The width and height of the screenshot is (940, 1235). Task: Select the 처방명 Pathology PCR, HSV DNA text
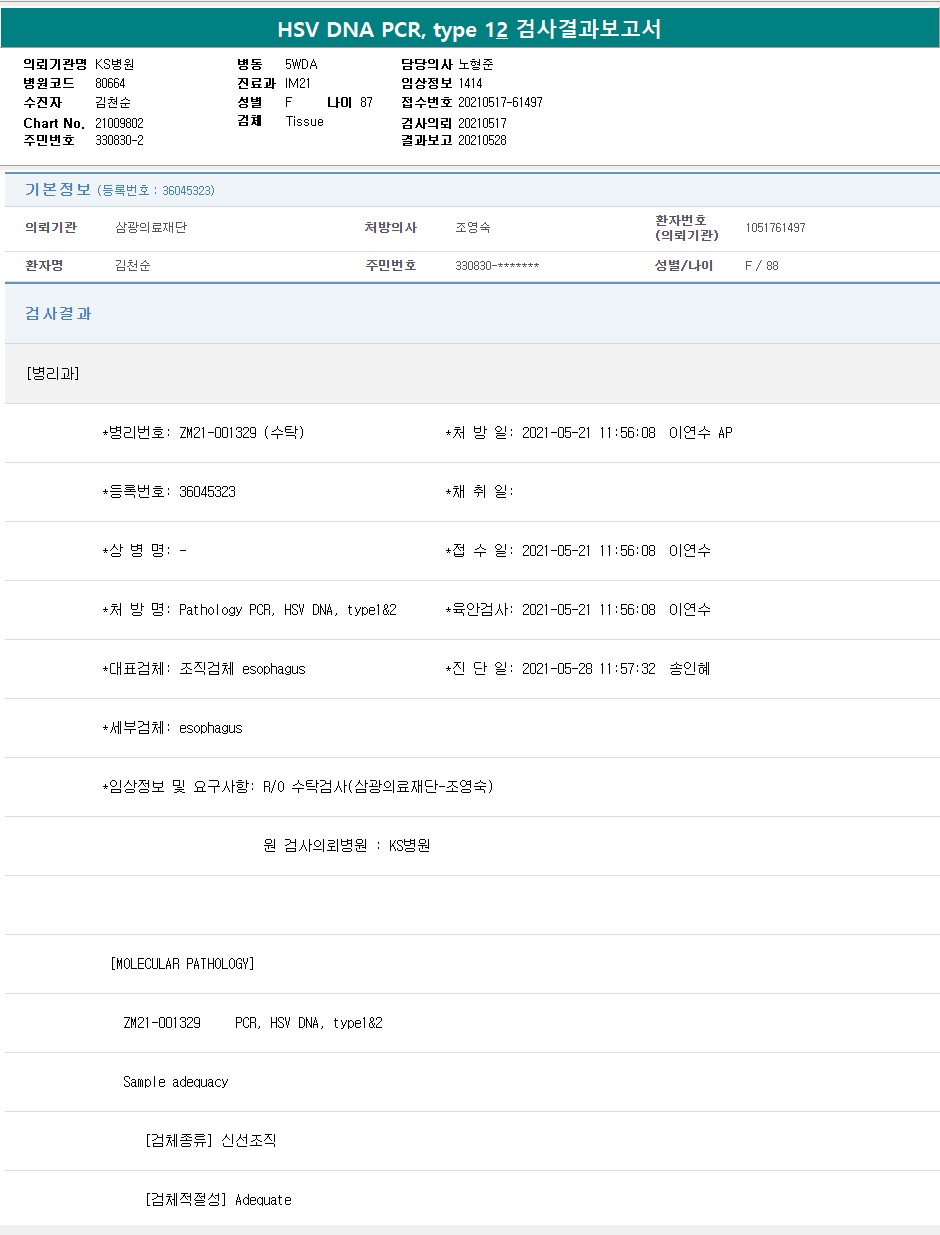point(287,609)
